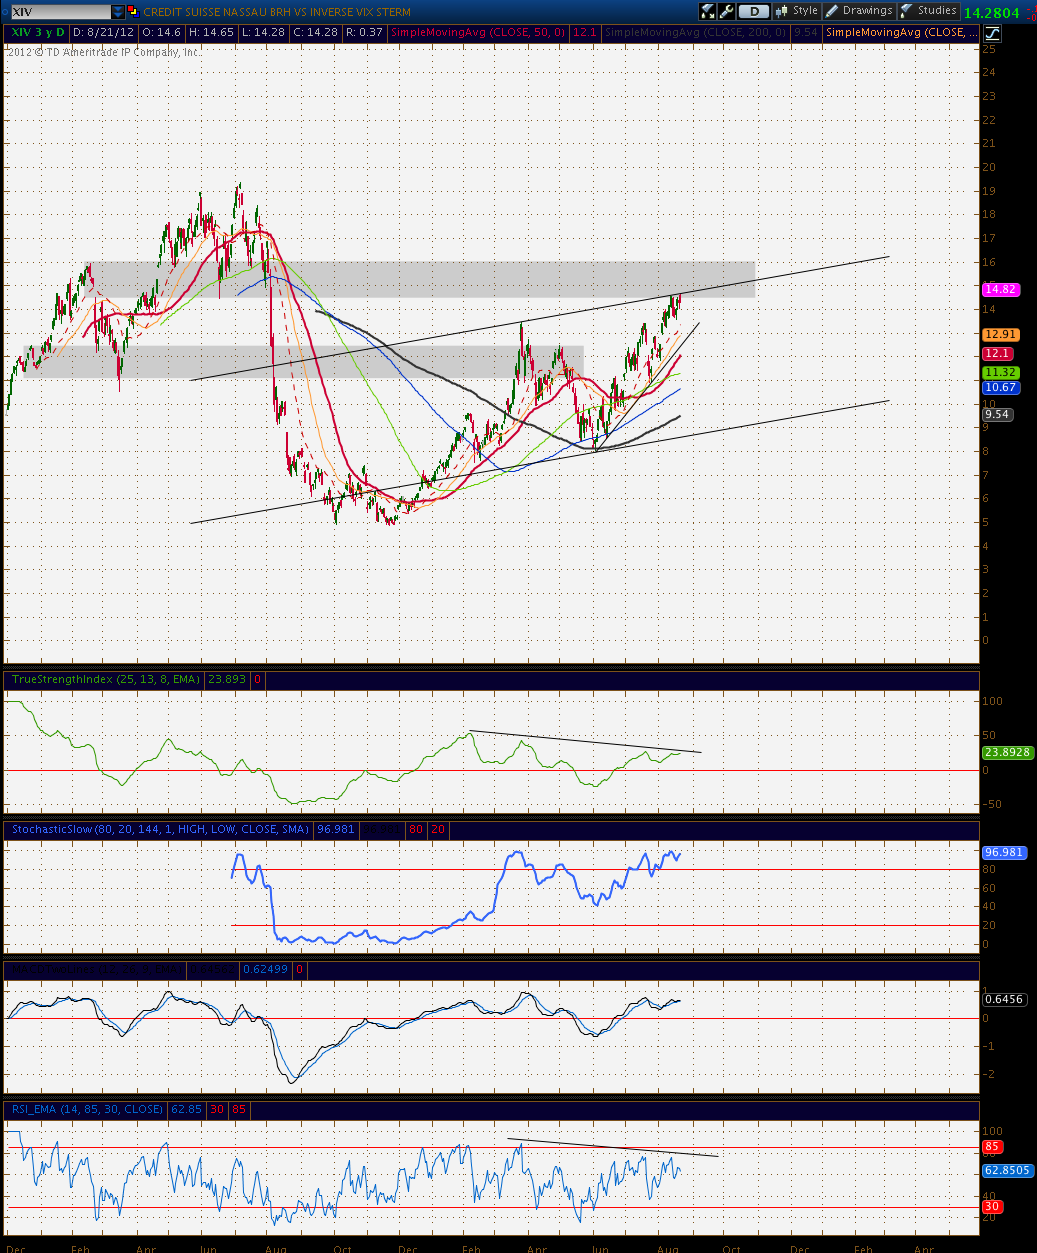Image resolution: width=1037 pixels, height=1253 pixels.
Task: Click the blue 96.981 stochastic value tag
Action: point(1004,852)
